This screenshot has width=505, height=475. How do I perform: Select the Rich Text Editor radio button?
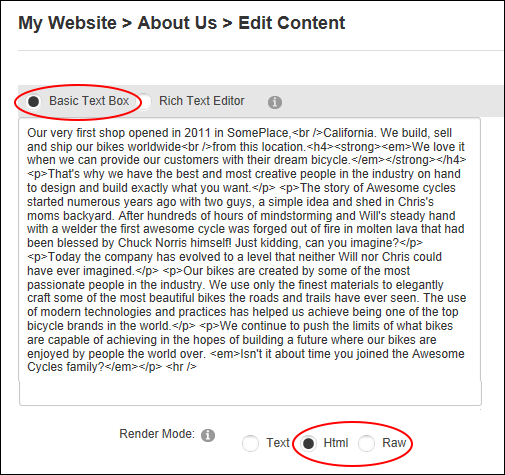[x=145, y=101]
